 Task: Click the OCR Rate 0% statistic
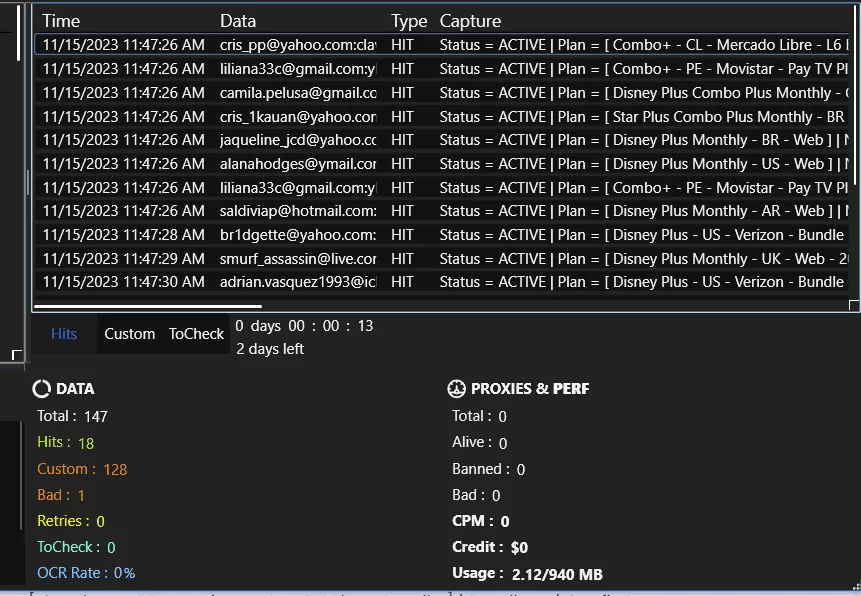tap(86, 573)
